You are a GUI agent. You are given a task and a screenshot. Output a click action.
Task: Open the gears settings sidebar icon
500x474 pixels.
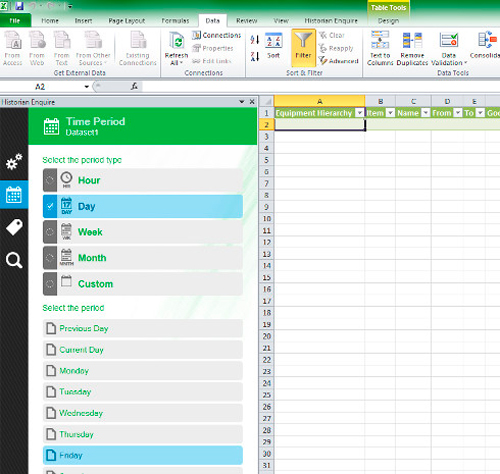coord(14,162)
